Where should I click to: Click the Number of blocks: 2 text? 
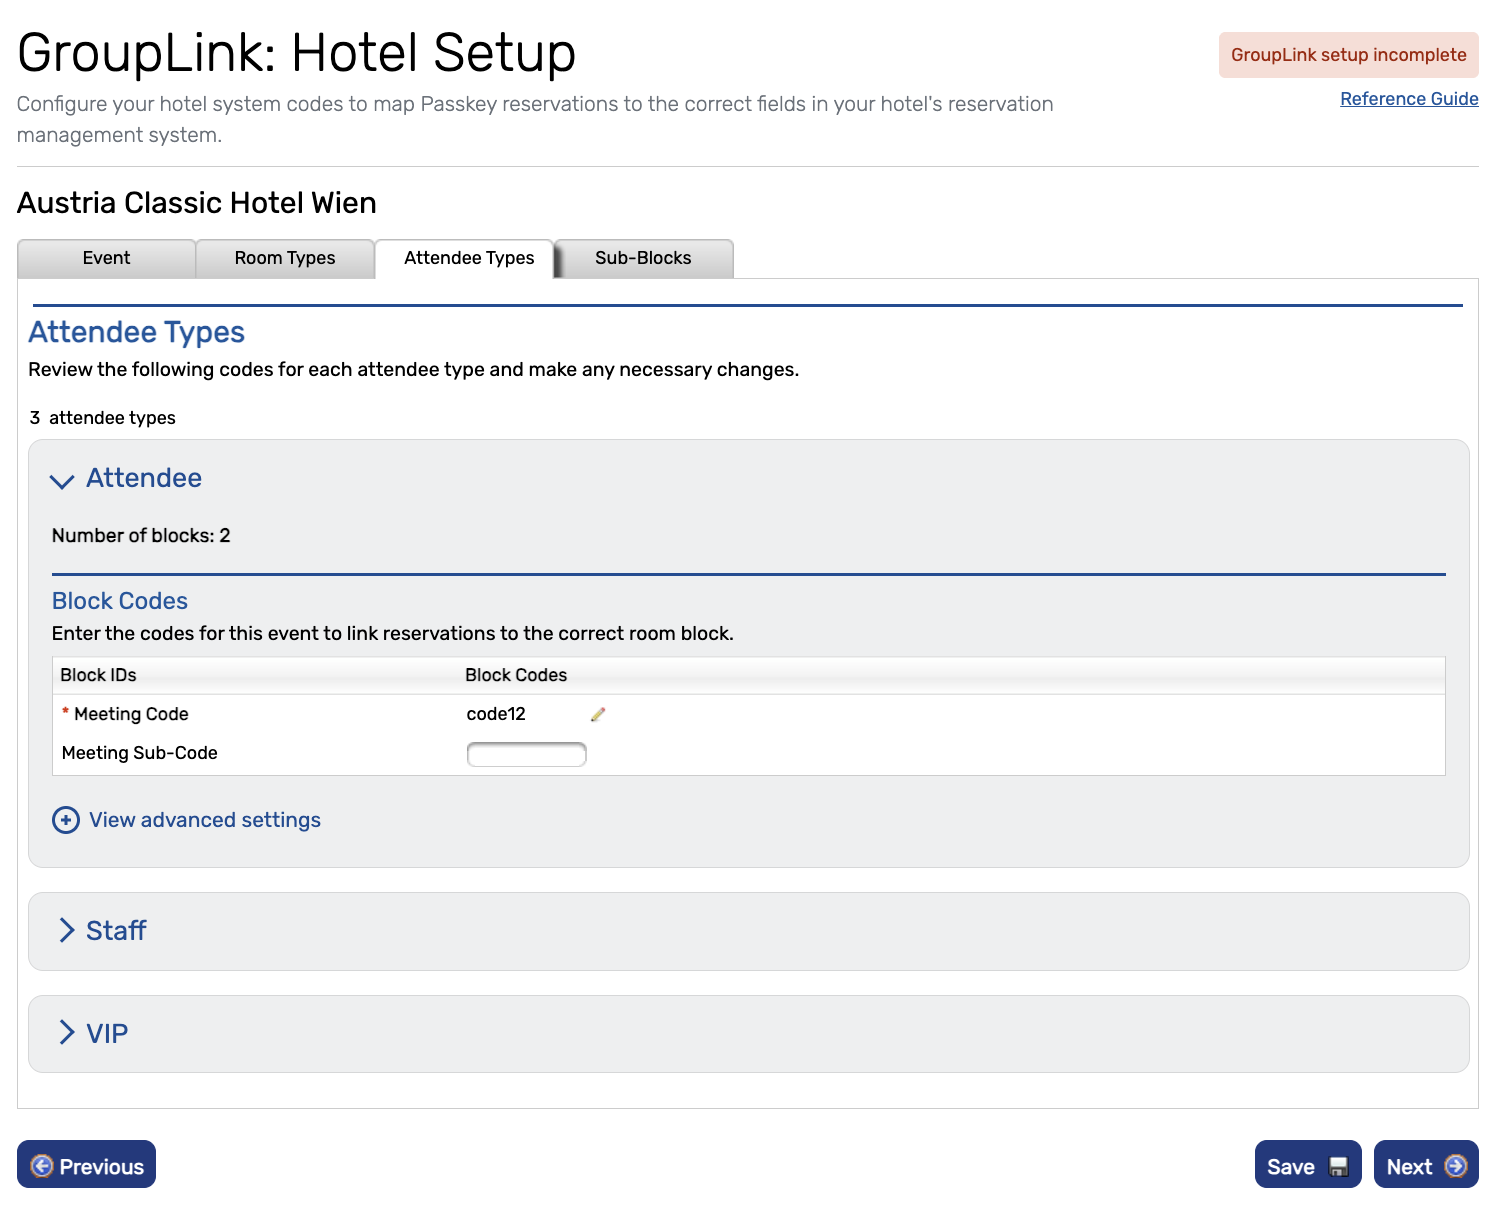pos(141,536)
